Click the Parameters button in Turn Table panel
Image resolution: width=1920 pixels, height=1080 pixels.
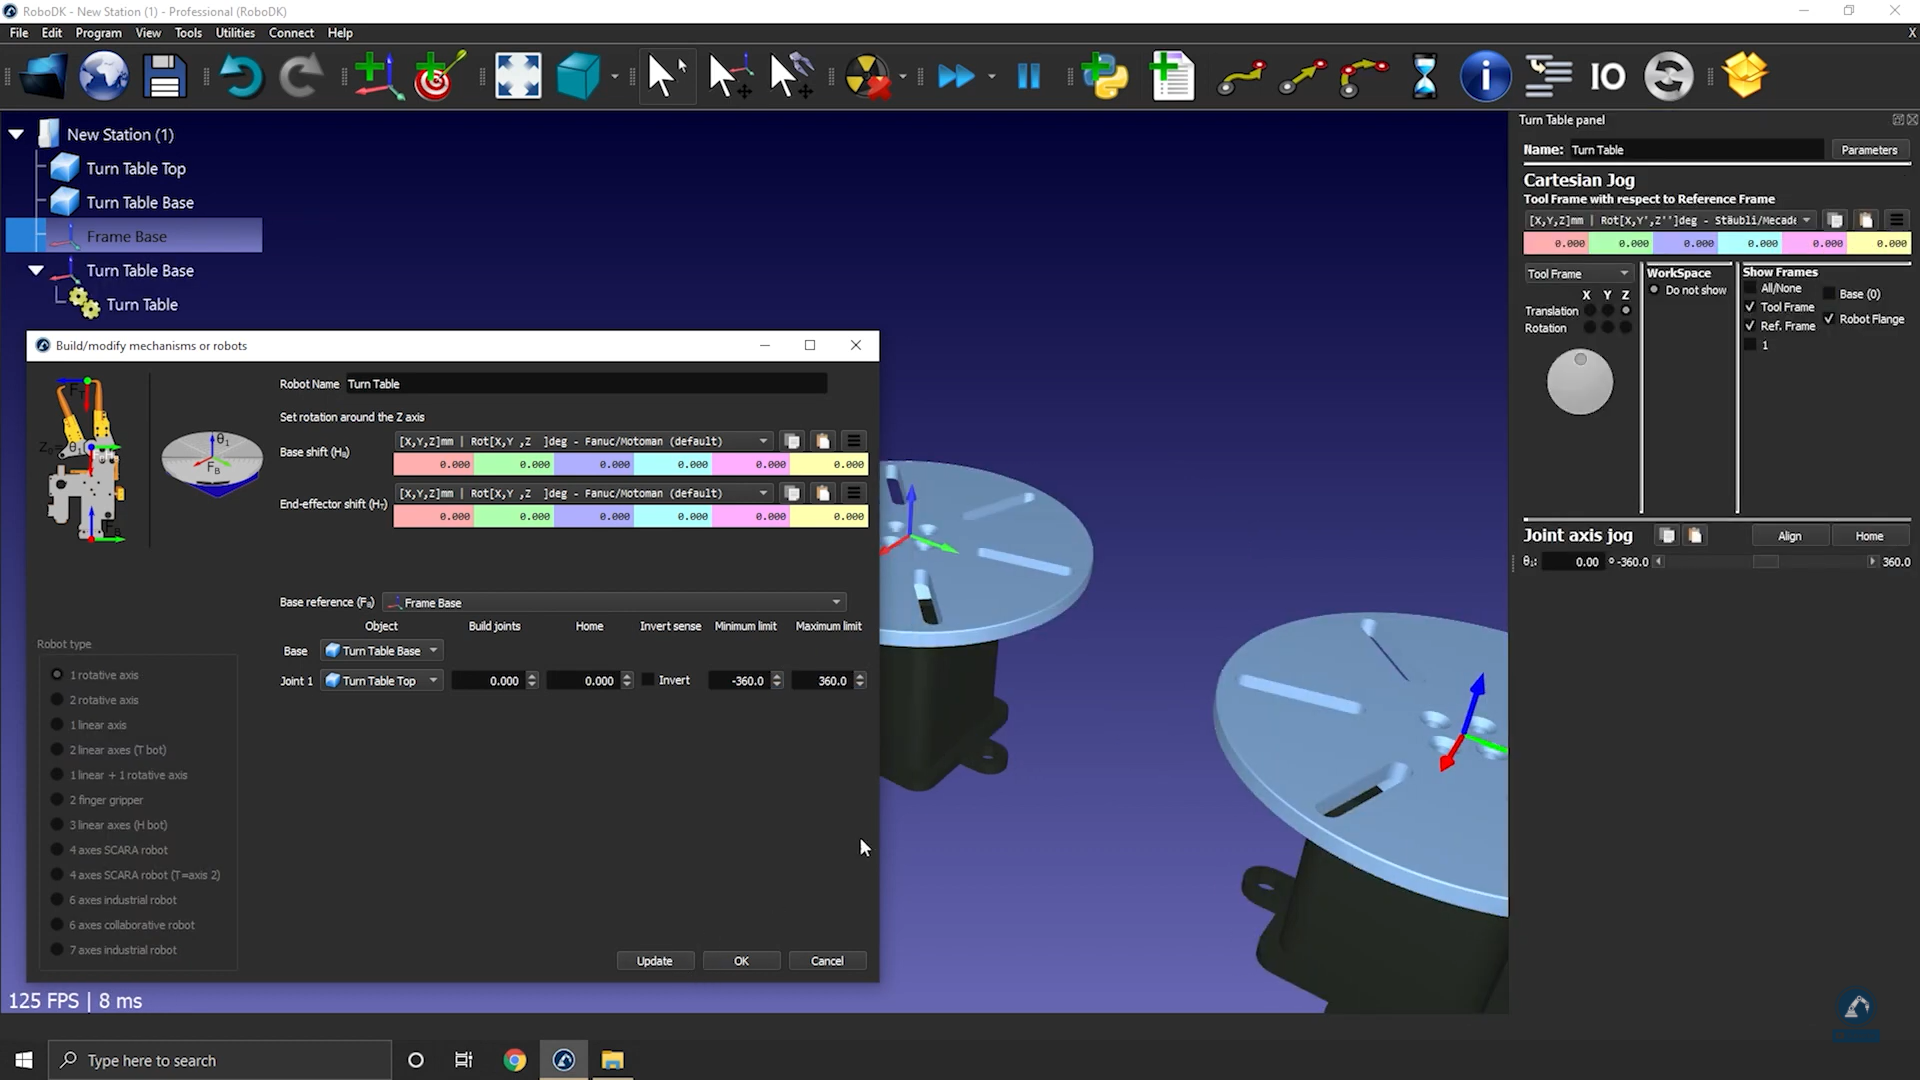(1868, 150)
